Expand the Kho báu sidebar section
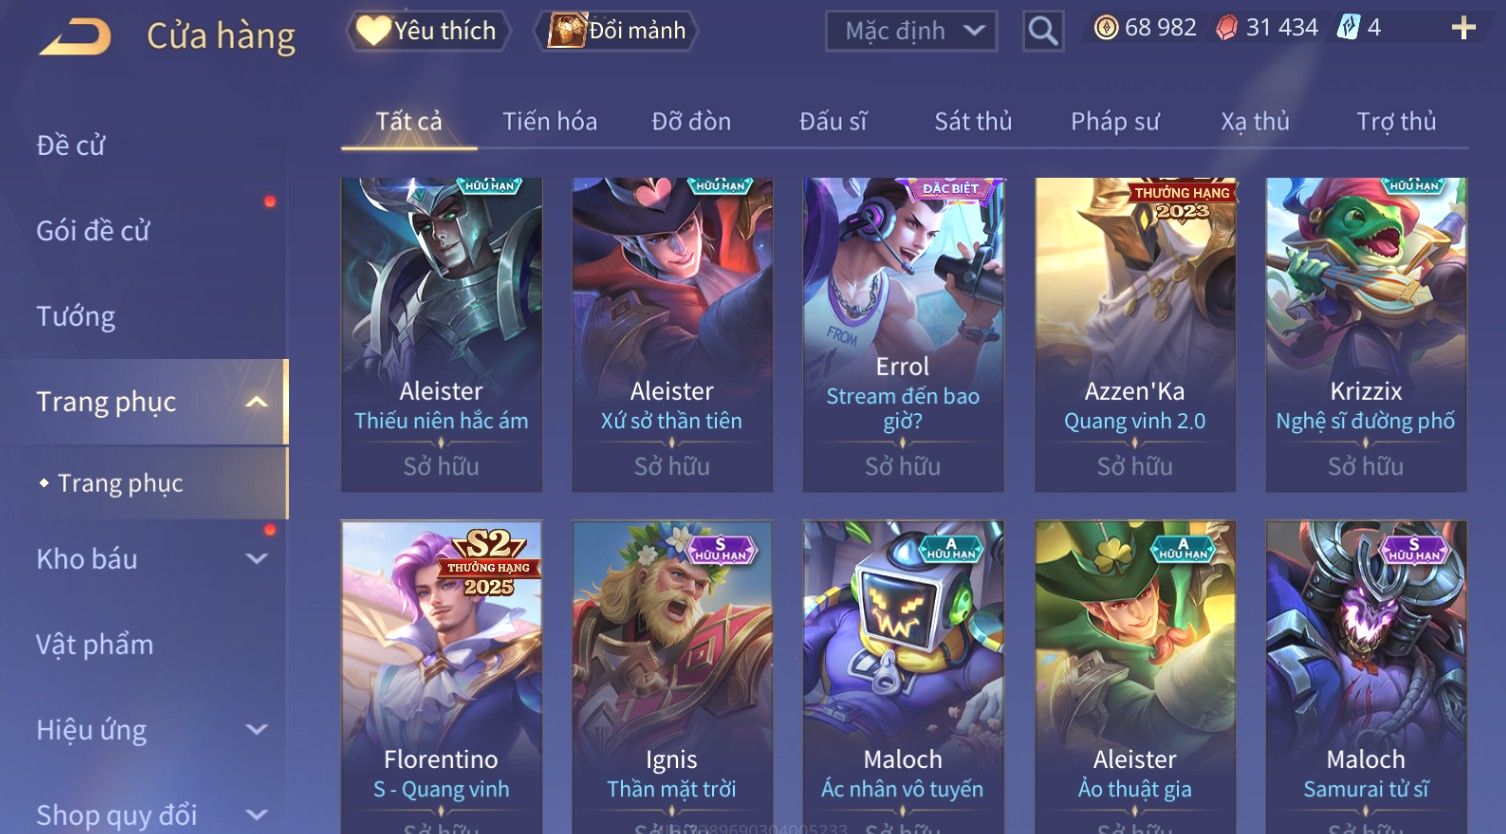 (x=257, y=559)
